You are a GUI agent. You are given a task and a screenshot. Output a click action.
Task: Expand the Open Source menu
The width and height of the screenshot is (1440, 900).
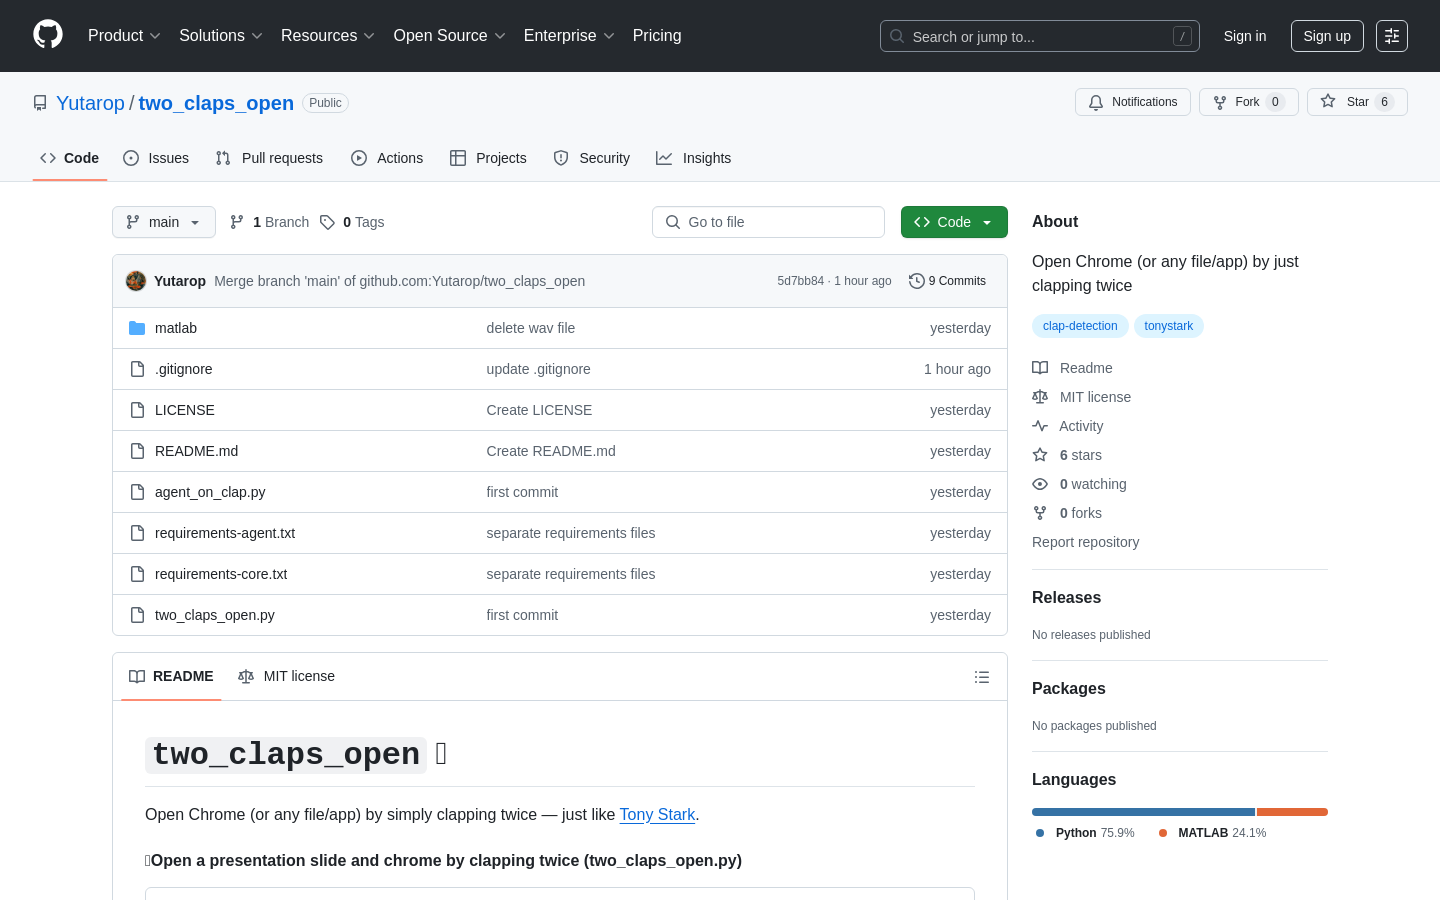[450, 36]
